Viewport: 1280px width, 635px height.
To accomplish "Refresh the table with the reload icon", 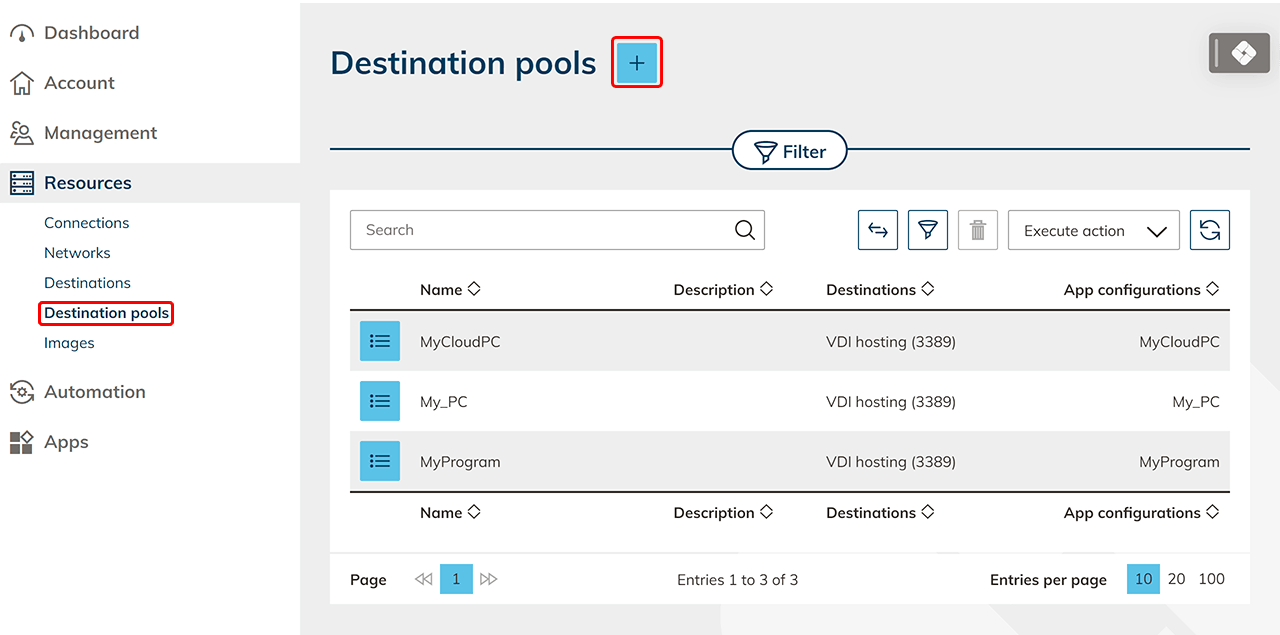I will coord(1209,230).
